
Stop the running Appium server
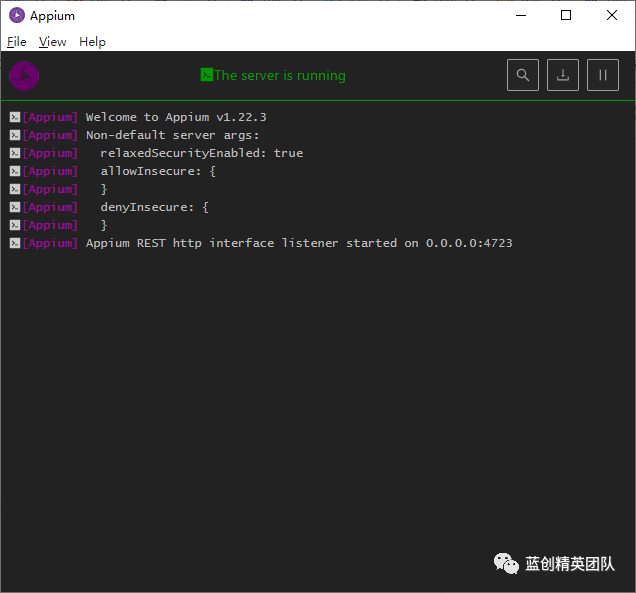tap(603, 75)
